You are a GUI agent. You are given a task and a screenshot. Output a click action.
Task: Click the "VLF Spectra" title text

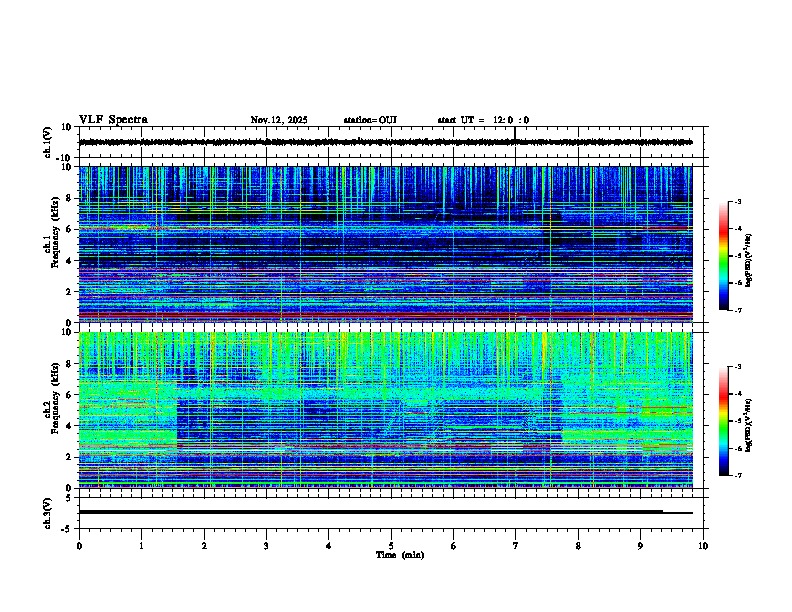(113, 120)
